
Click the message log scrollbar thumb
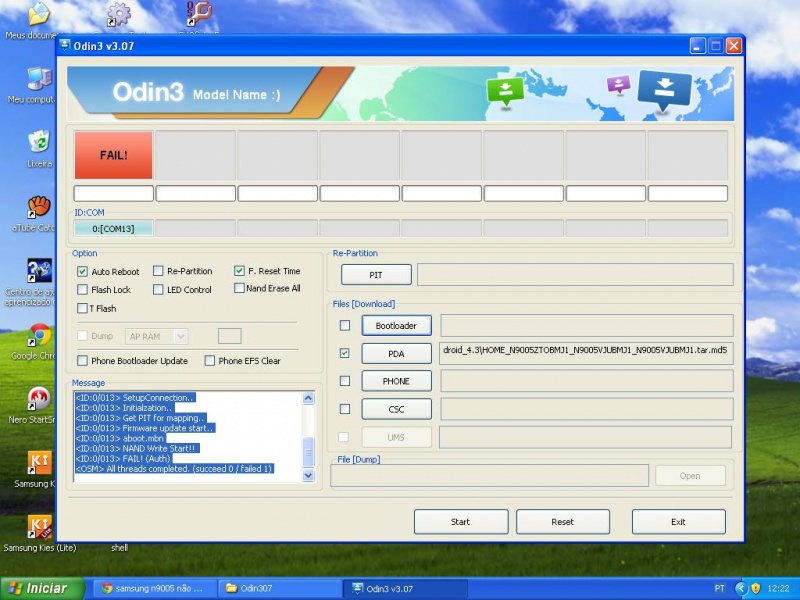[x=308, y=452]
